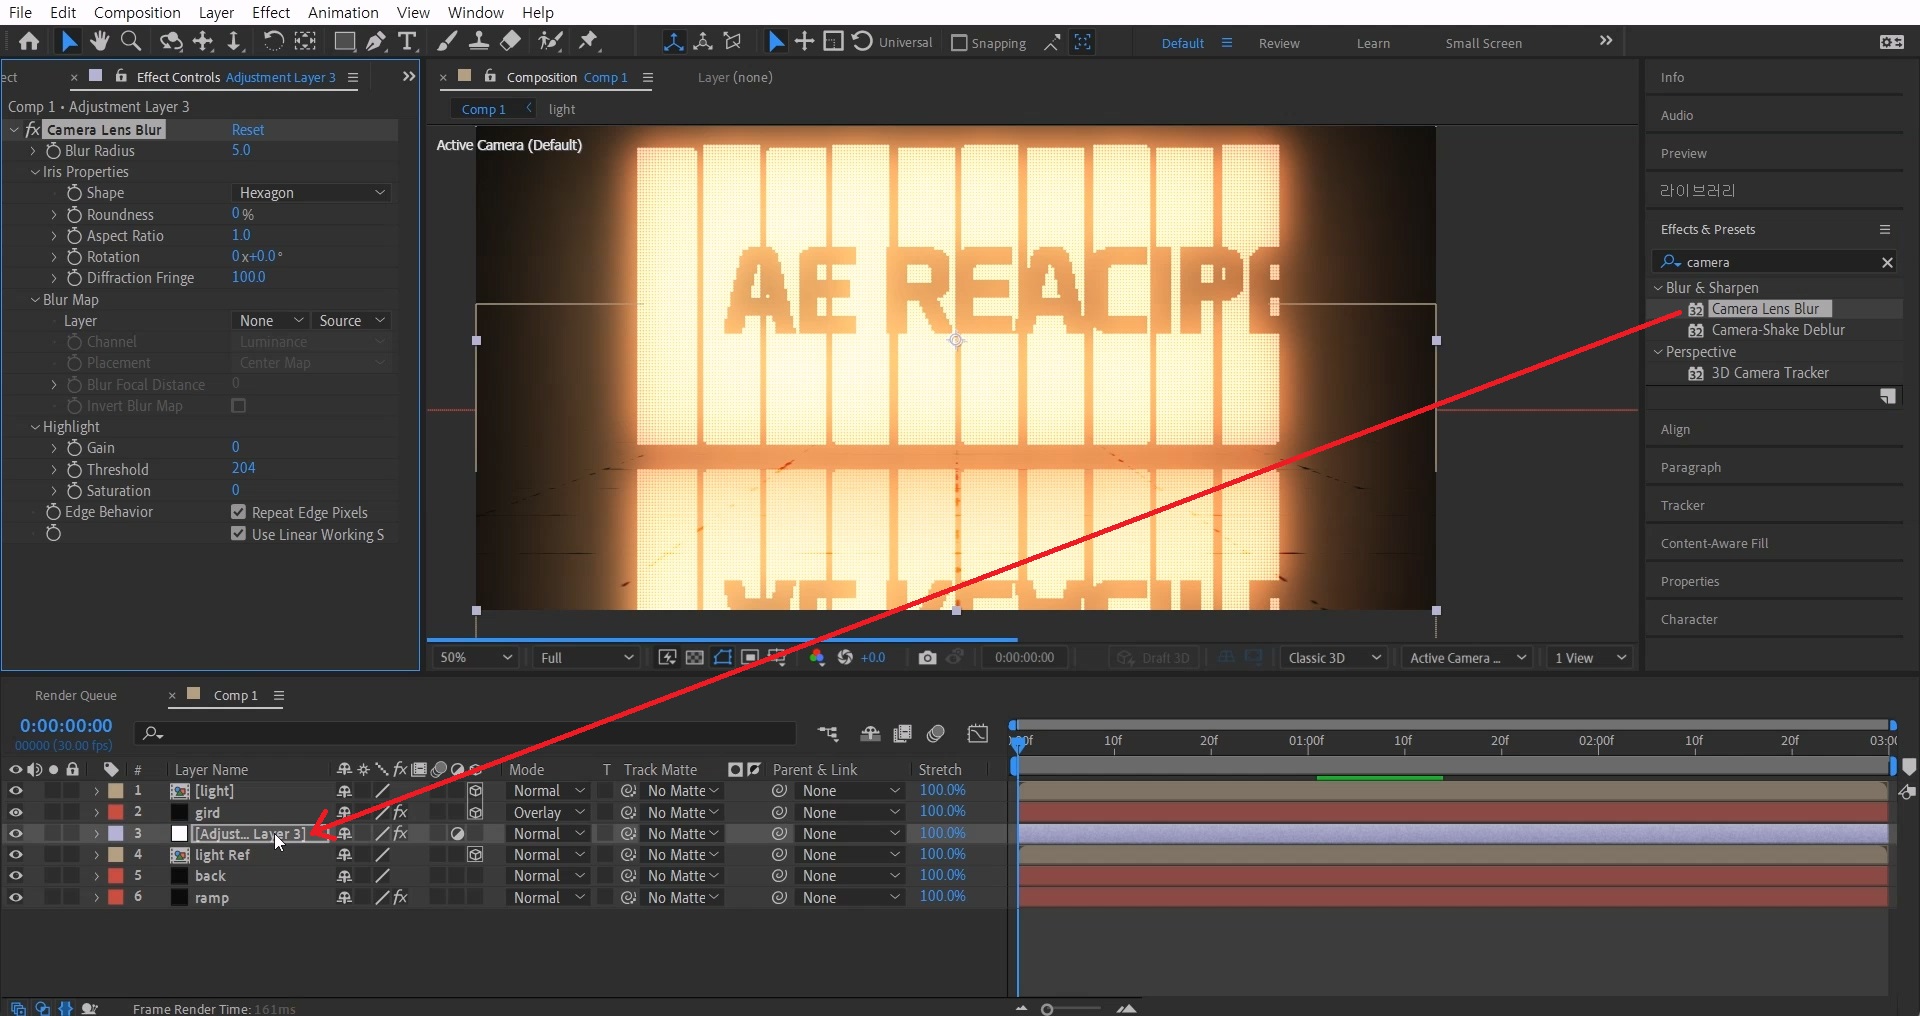Select the Brush tool
1920x1016 pixels.
tap(447, 41)
